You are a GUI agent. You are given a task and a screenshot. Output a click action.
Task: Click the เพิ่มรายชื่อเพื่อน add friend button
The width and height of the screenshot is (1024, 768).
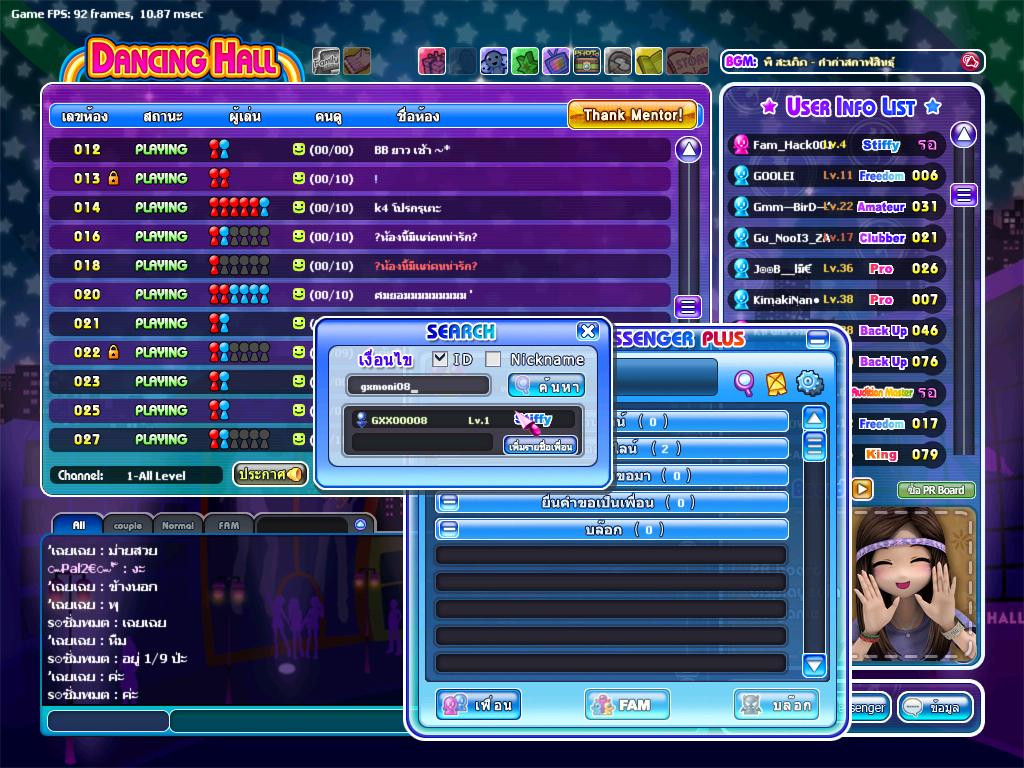[x=540, y=447]
